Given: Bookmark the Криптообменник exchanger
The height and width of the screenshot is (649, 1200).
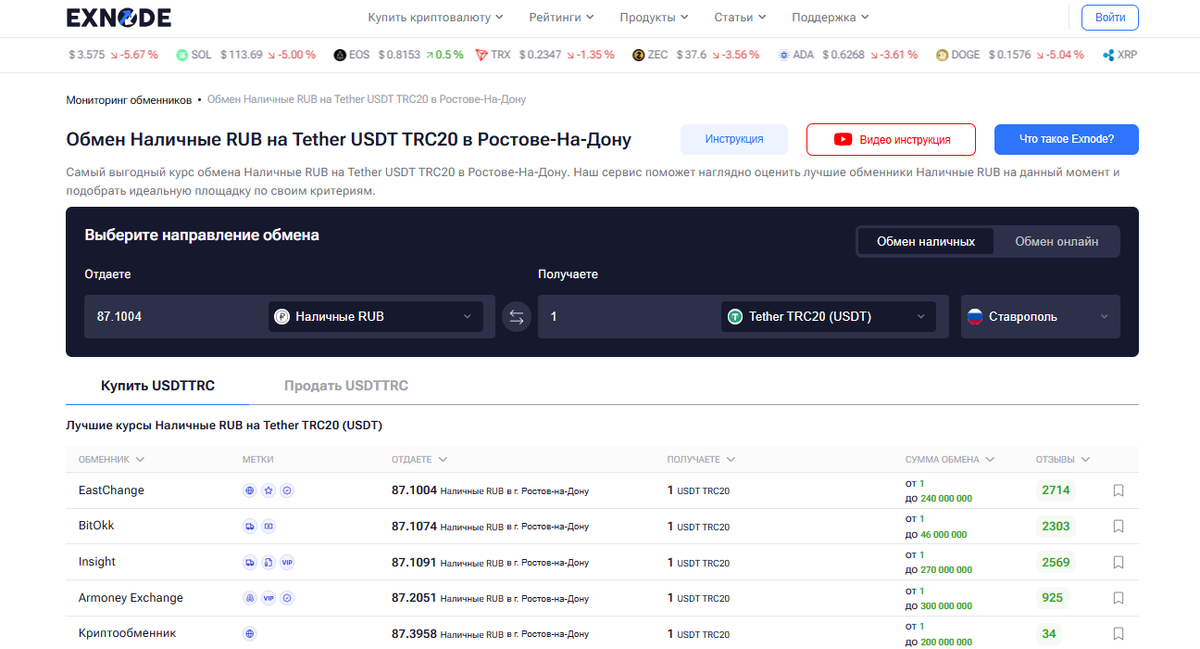Looking at the screenshot, I should [x=1119, y=634].
